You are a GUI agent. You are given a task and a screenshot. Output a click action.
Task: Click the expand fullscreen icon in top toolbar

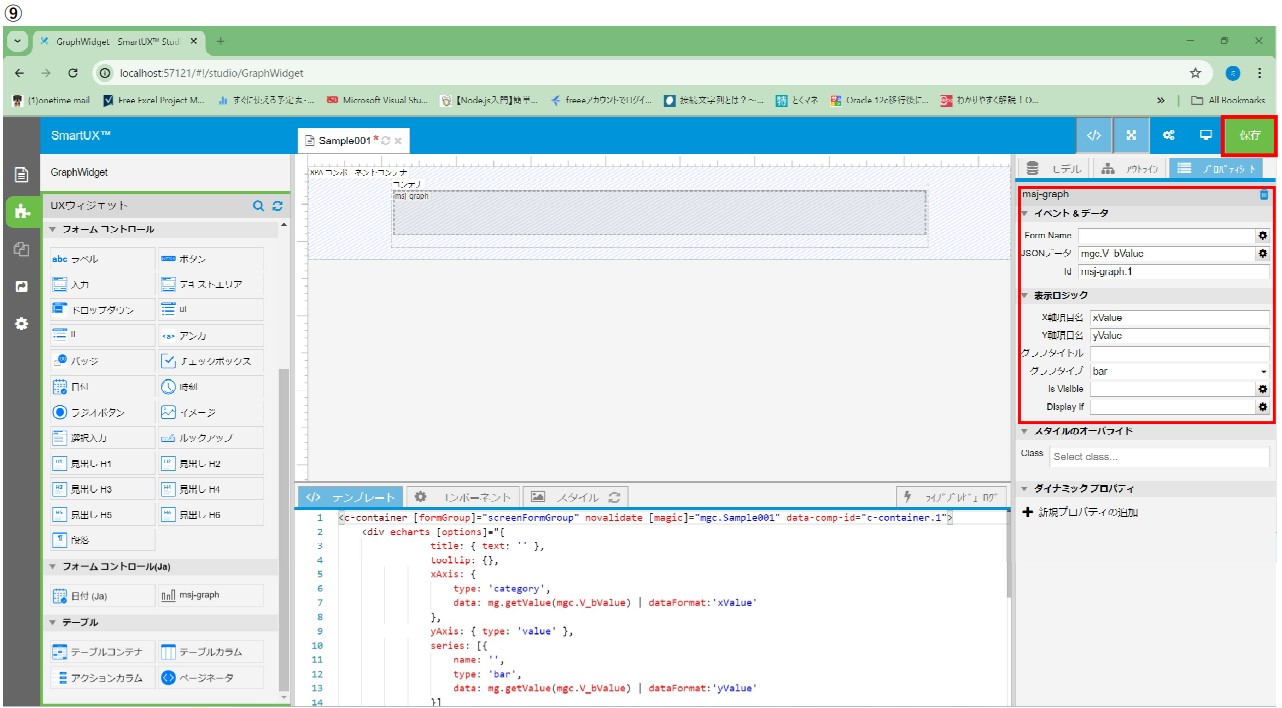pos(1131,135)
